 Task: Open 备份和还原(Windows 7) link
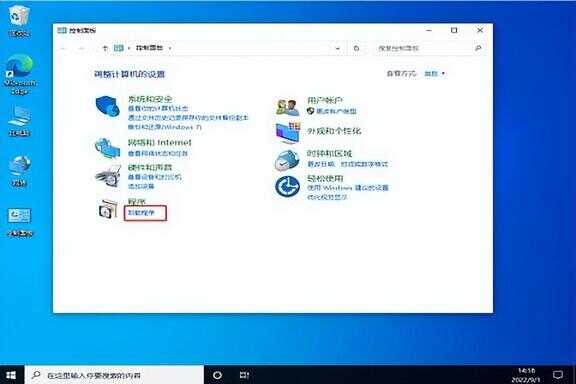pos(165,127)
